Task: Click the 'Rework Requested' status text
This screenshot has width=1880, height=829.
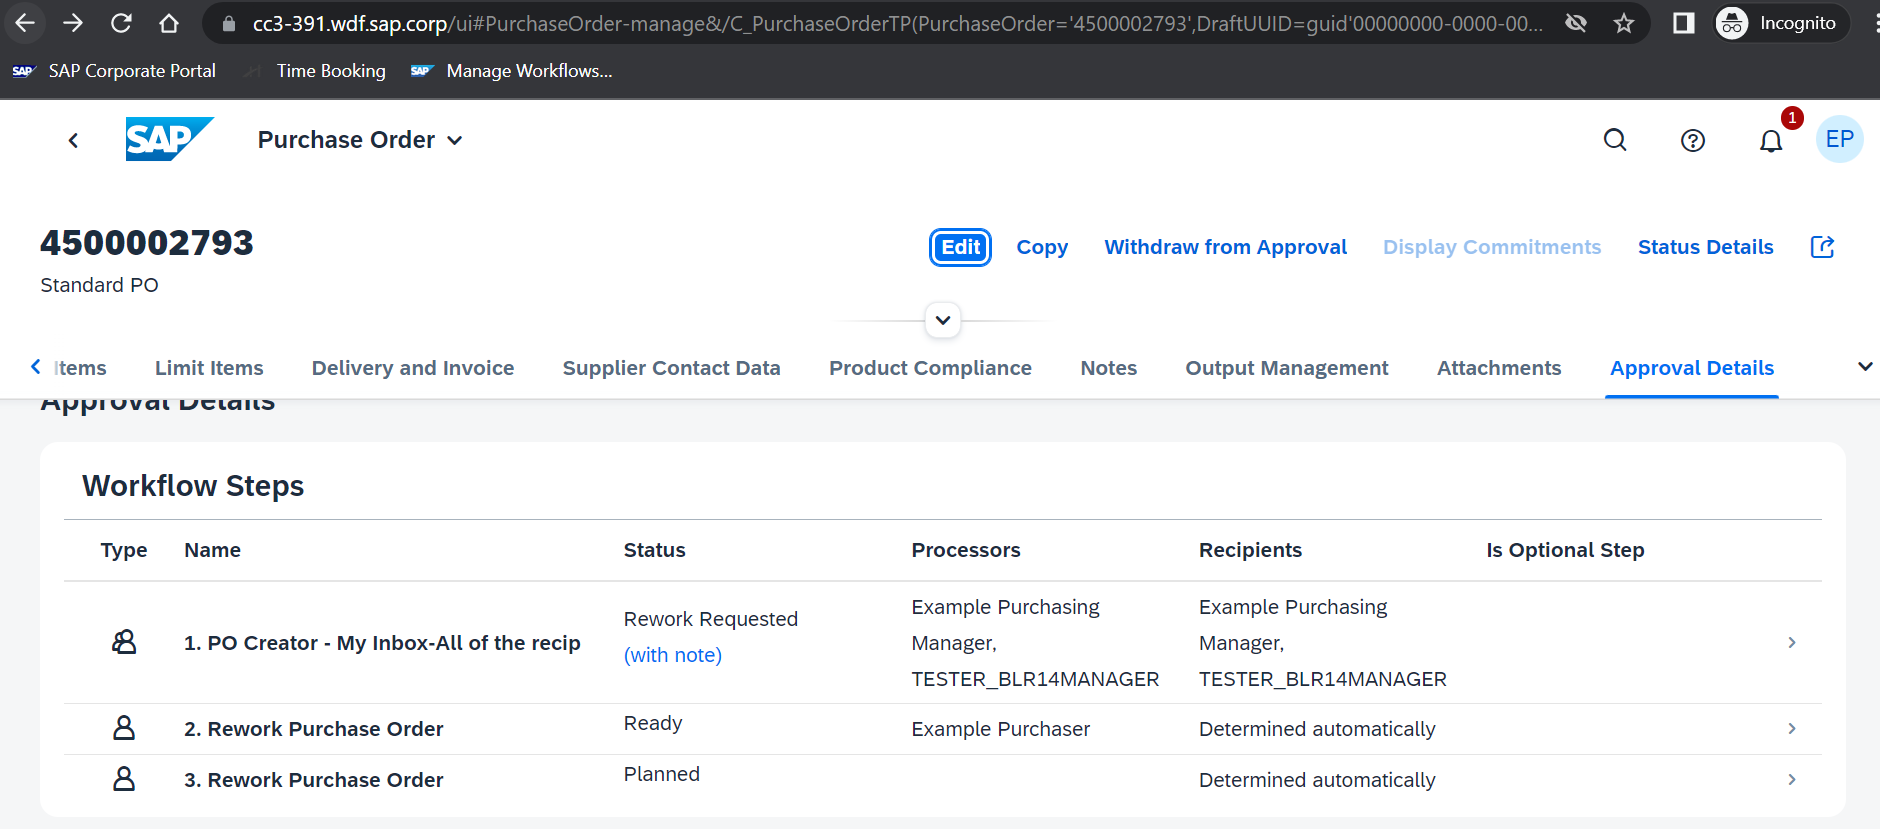Action: tap(710, 619)
